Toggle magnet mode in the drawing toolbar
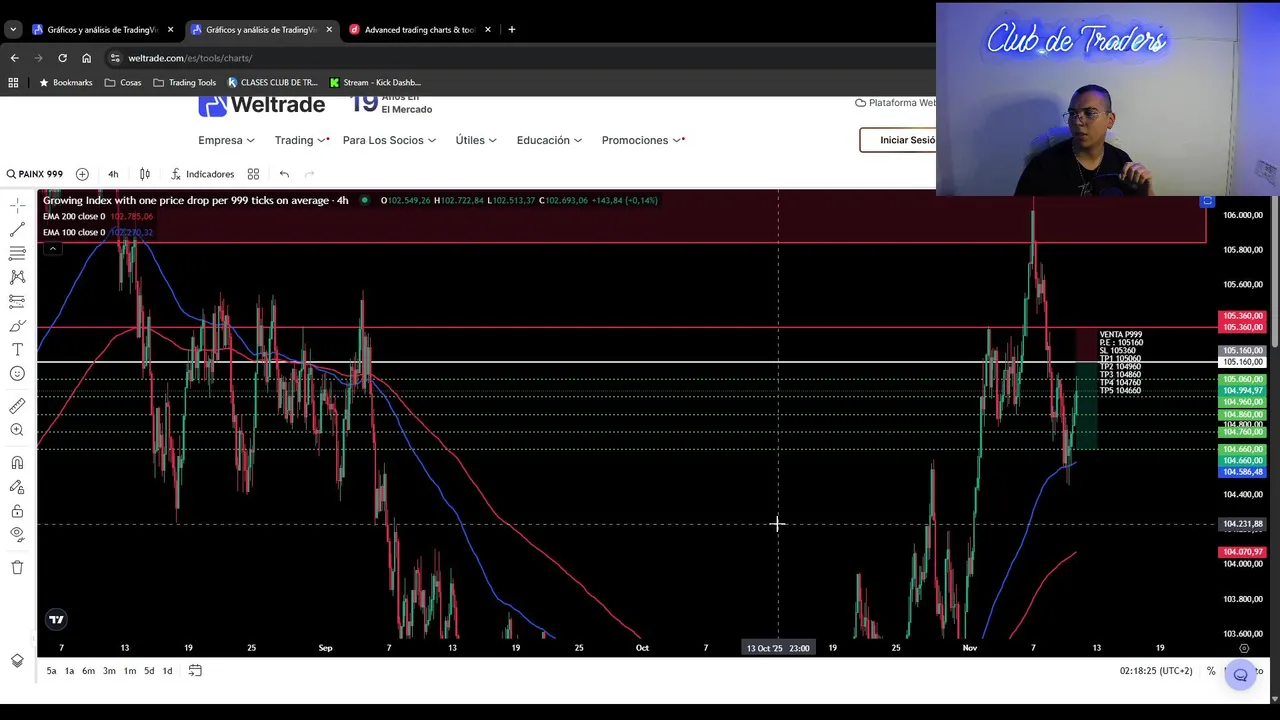The height and width of the screenshot is (720, 1280). pos(17,463)
